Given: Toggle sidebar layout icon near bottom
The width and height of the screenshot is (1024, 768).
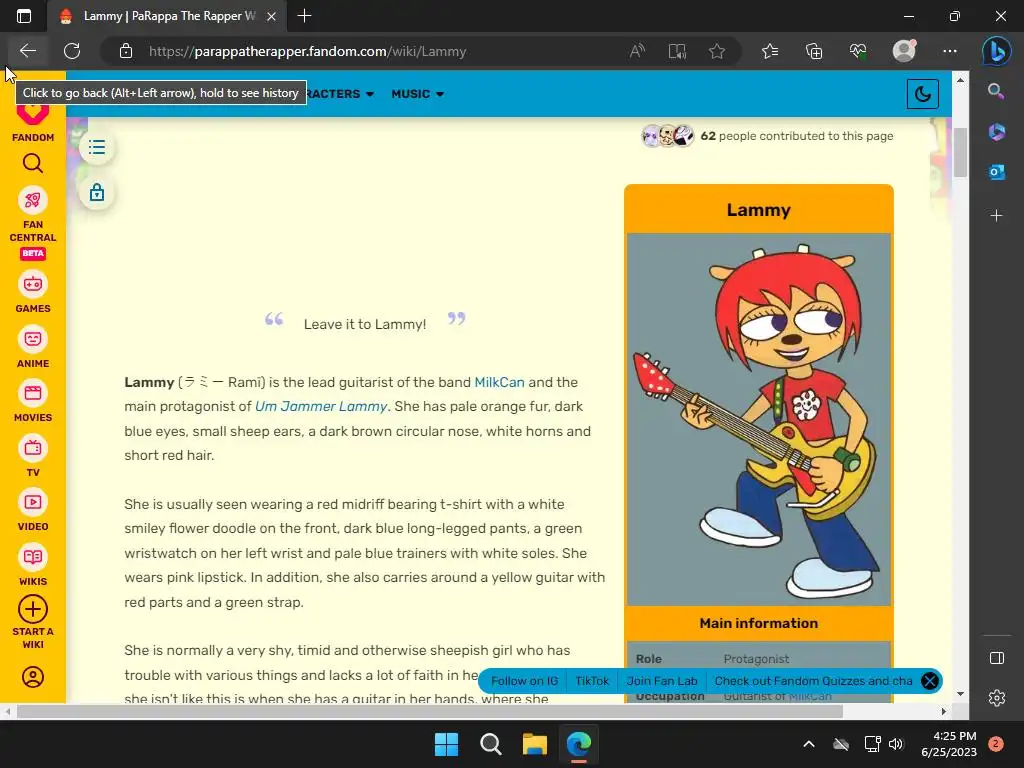Looking at the screenshot, I should [x=997, y=658].
